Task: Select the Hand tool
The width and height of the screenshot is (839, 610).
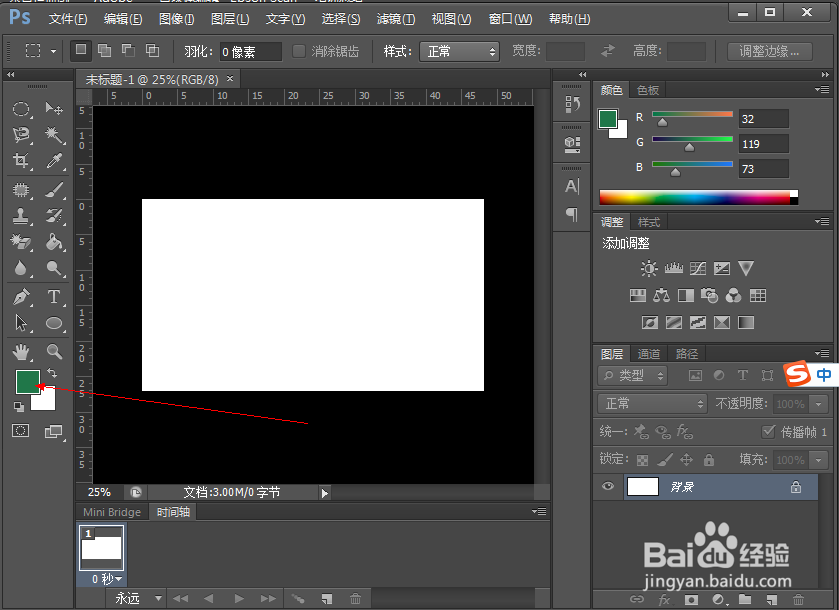Action: [x=21, y=352]
